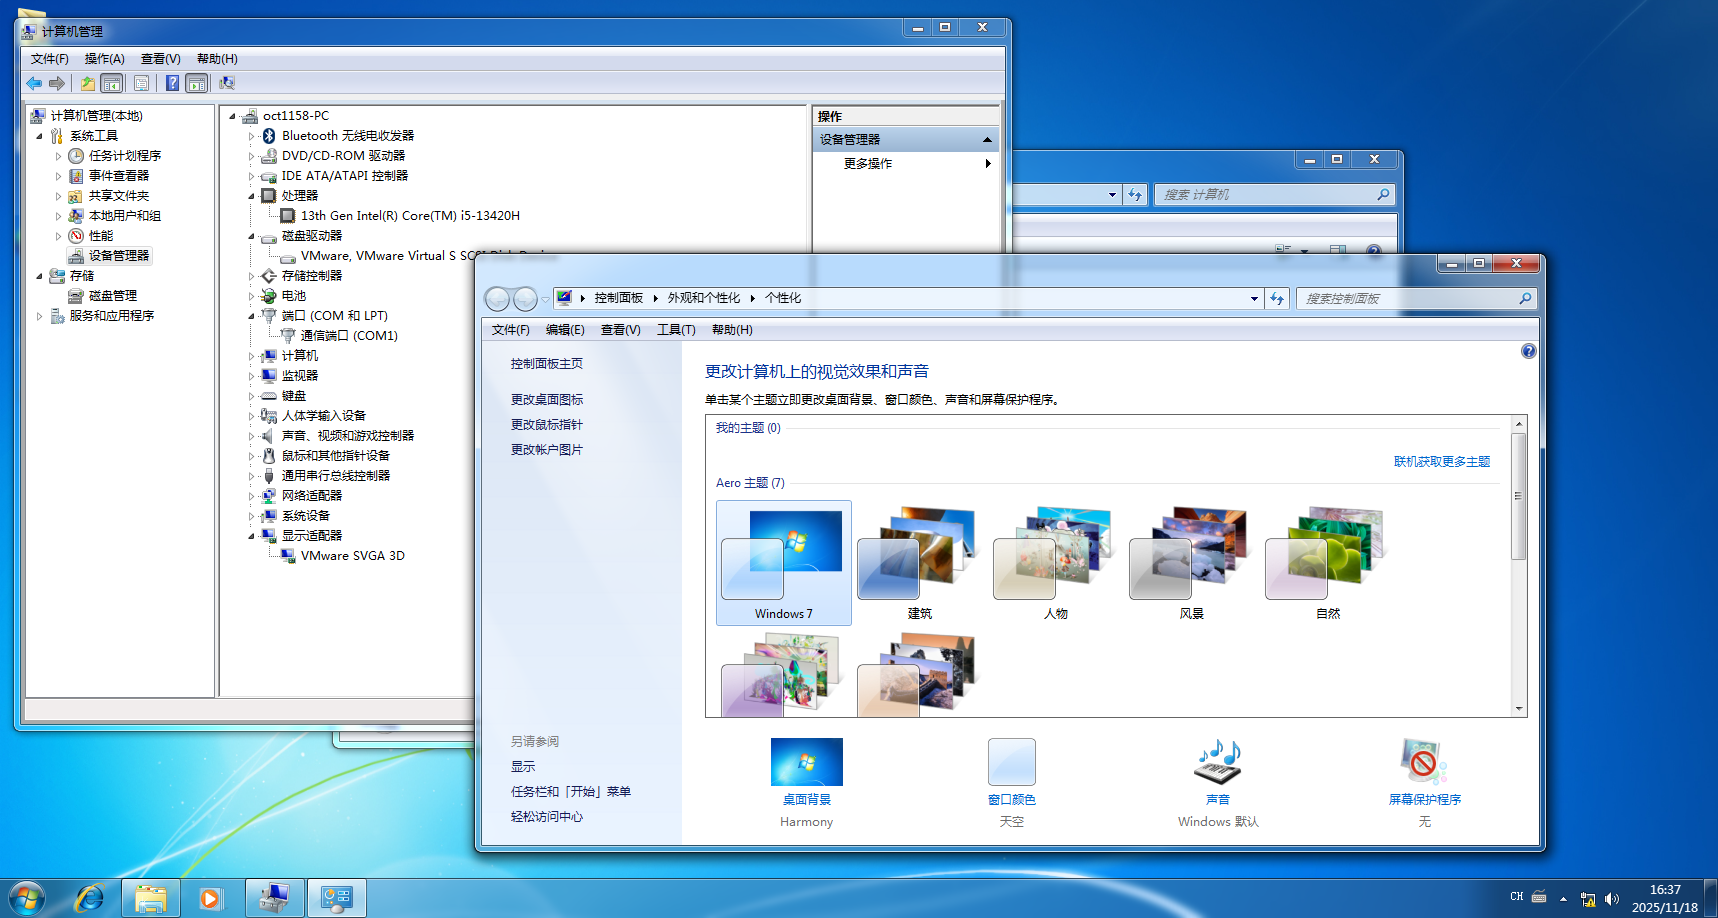
Task: Click the blue Back arrow in Computer Management toolbar
Action: click(34, 83)
